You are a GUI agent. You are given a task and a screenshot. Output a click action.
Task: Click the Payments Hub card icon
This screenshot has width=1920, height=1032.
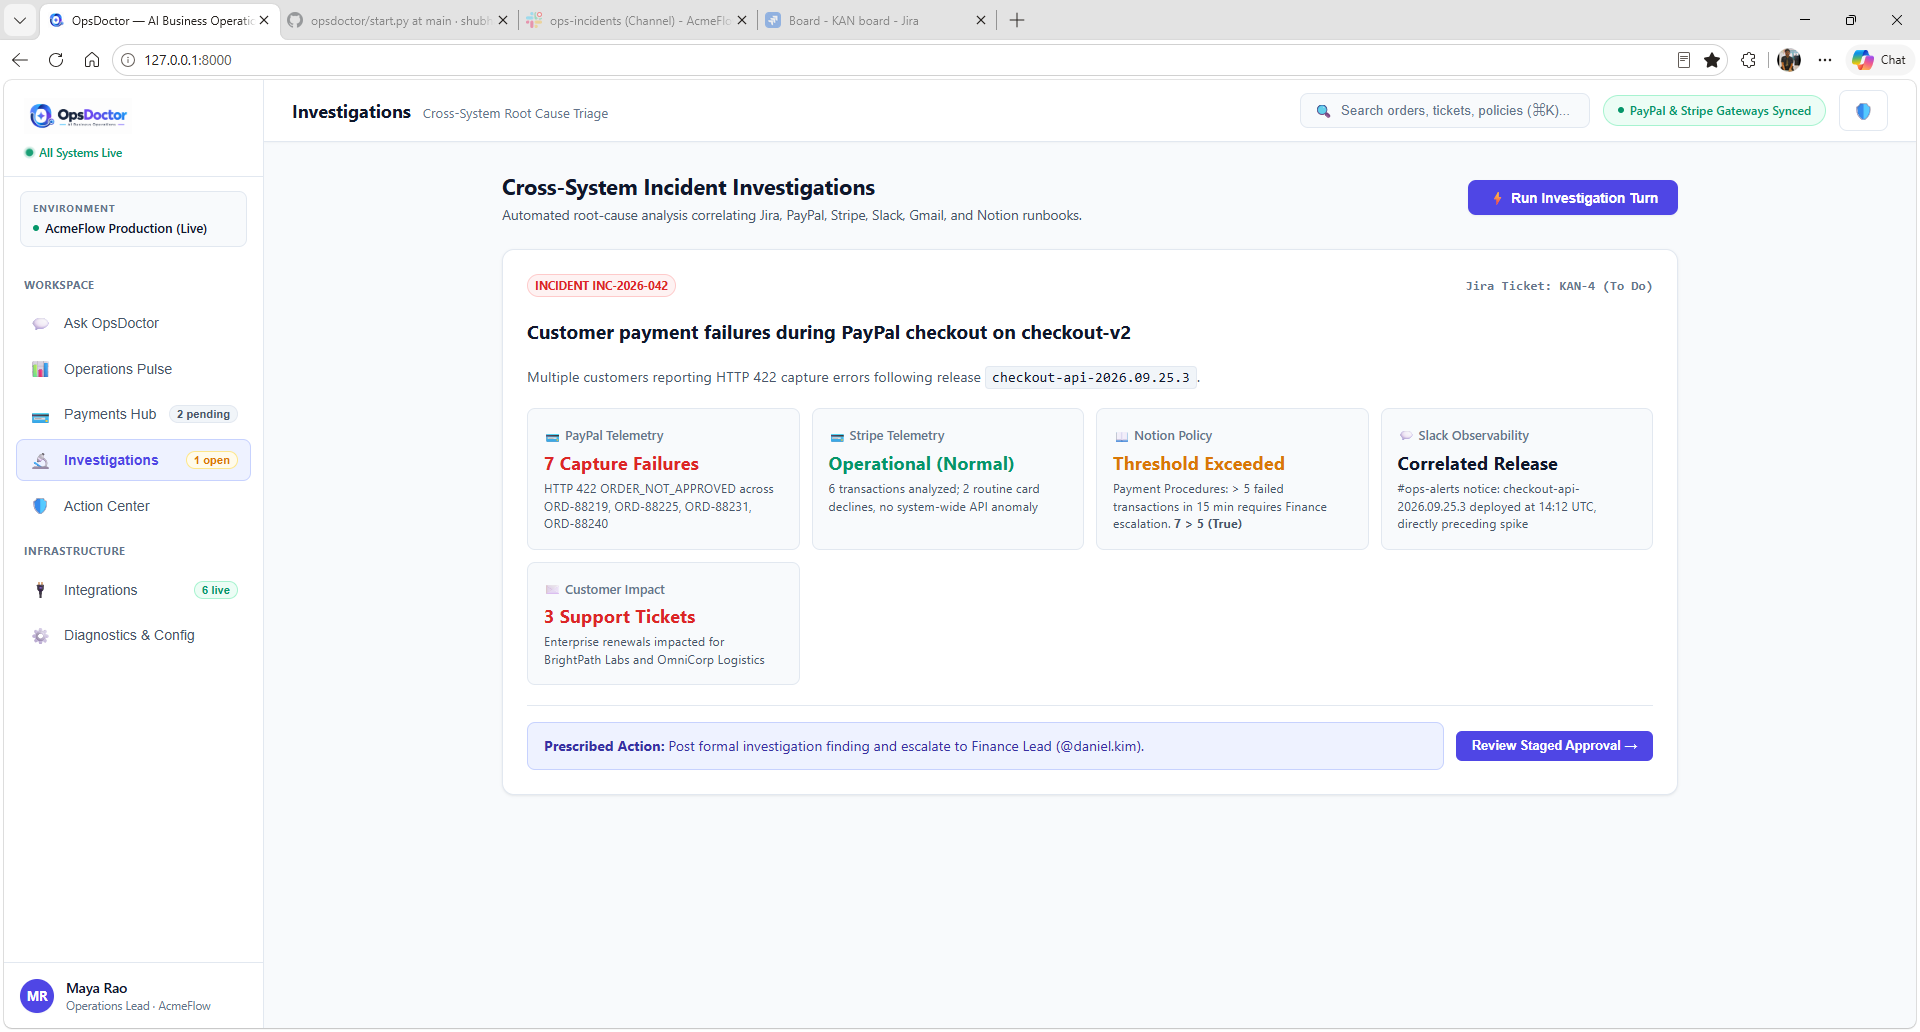click(x=40, y=415)
